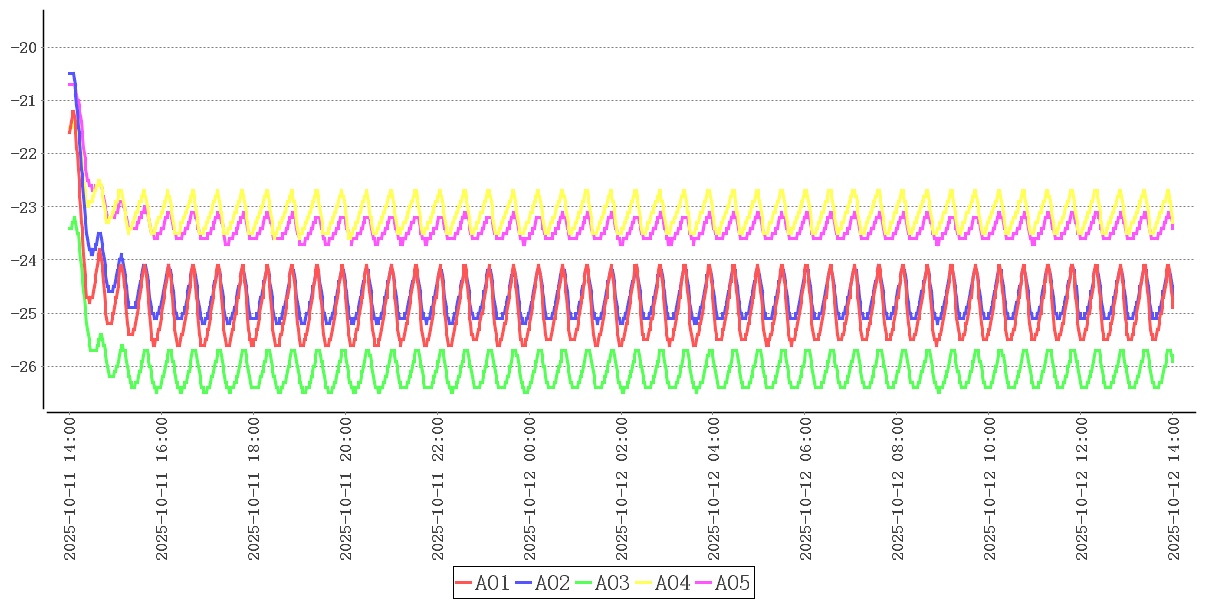Select the 2025-10-12 14:00 end time label
This screenshot has height=600, width=1207.
click(1174, 490)
